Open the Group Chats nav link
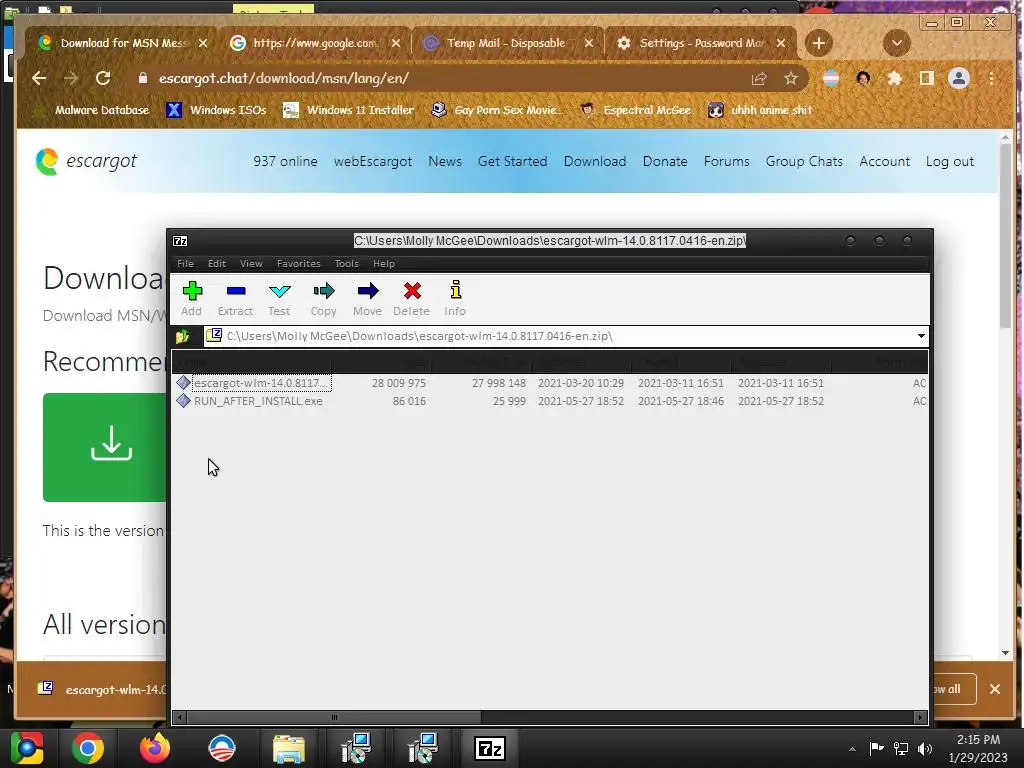 [x=804, y=161]
